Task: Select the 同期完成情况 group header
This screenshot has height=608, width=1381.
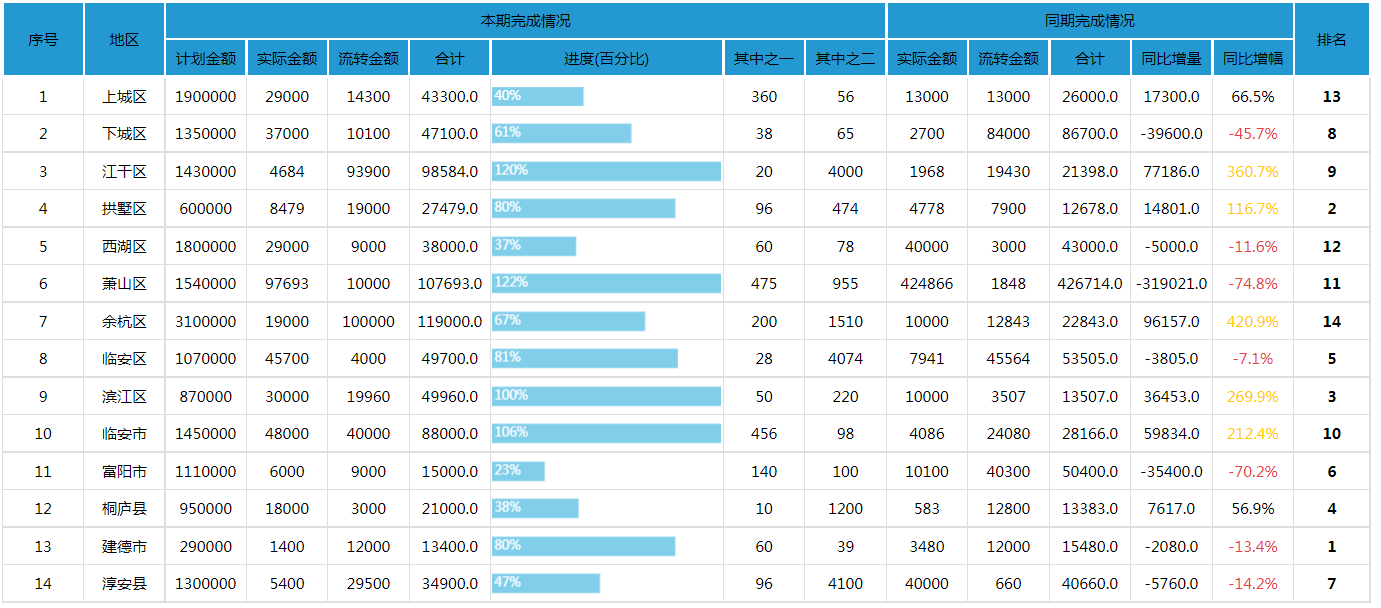Action: point(1089,21)
